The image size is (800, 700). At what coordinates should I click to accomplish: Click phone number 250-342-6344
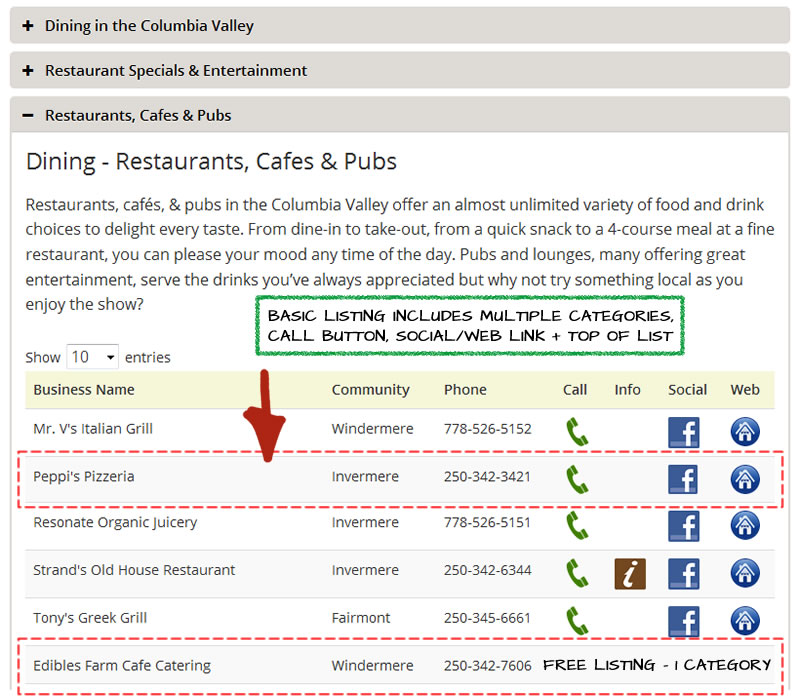click(487, 571)
